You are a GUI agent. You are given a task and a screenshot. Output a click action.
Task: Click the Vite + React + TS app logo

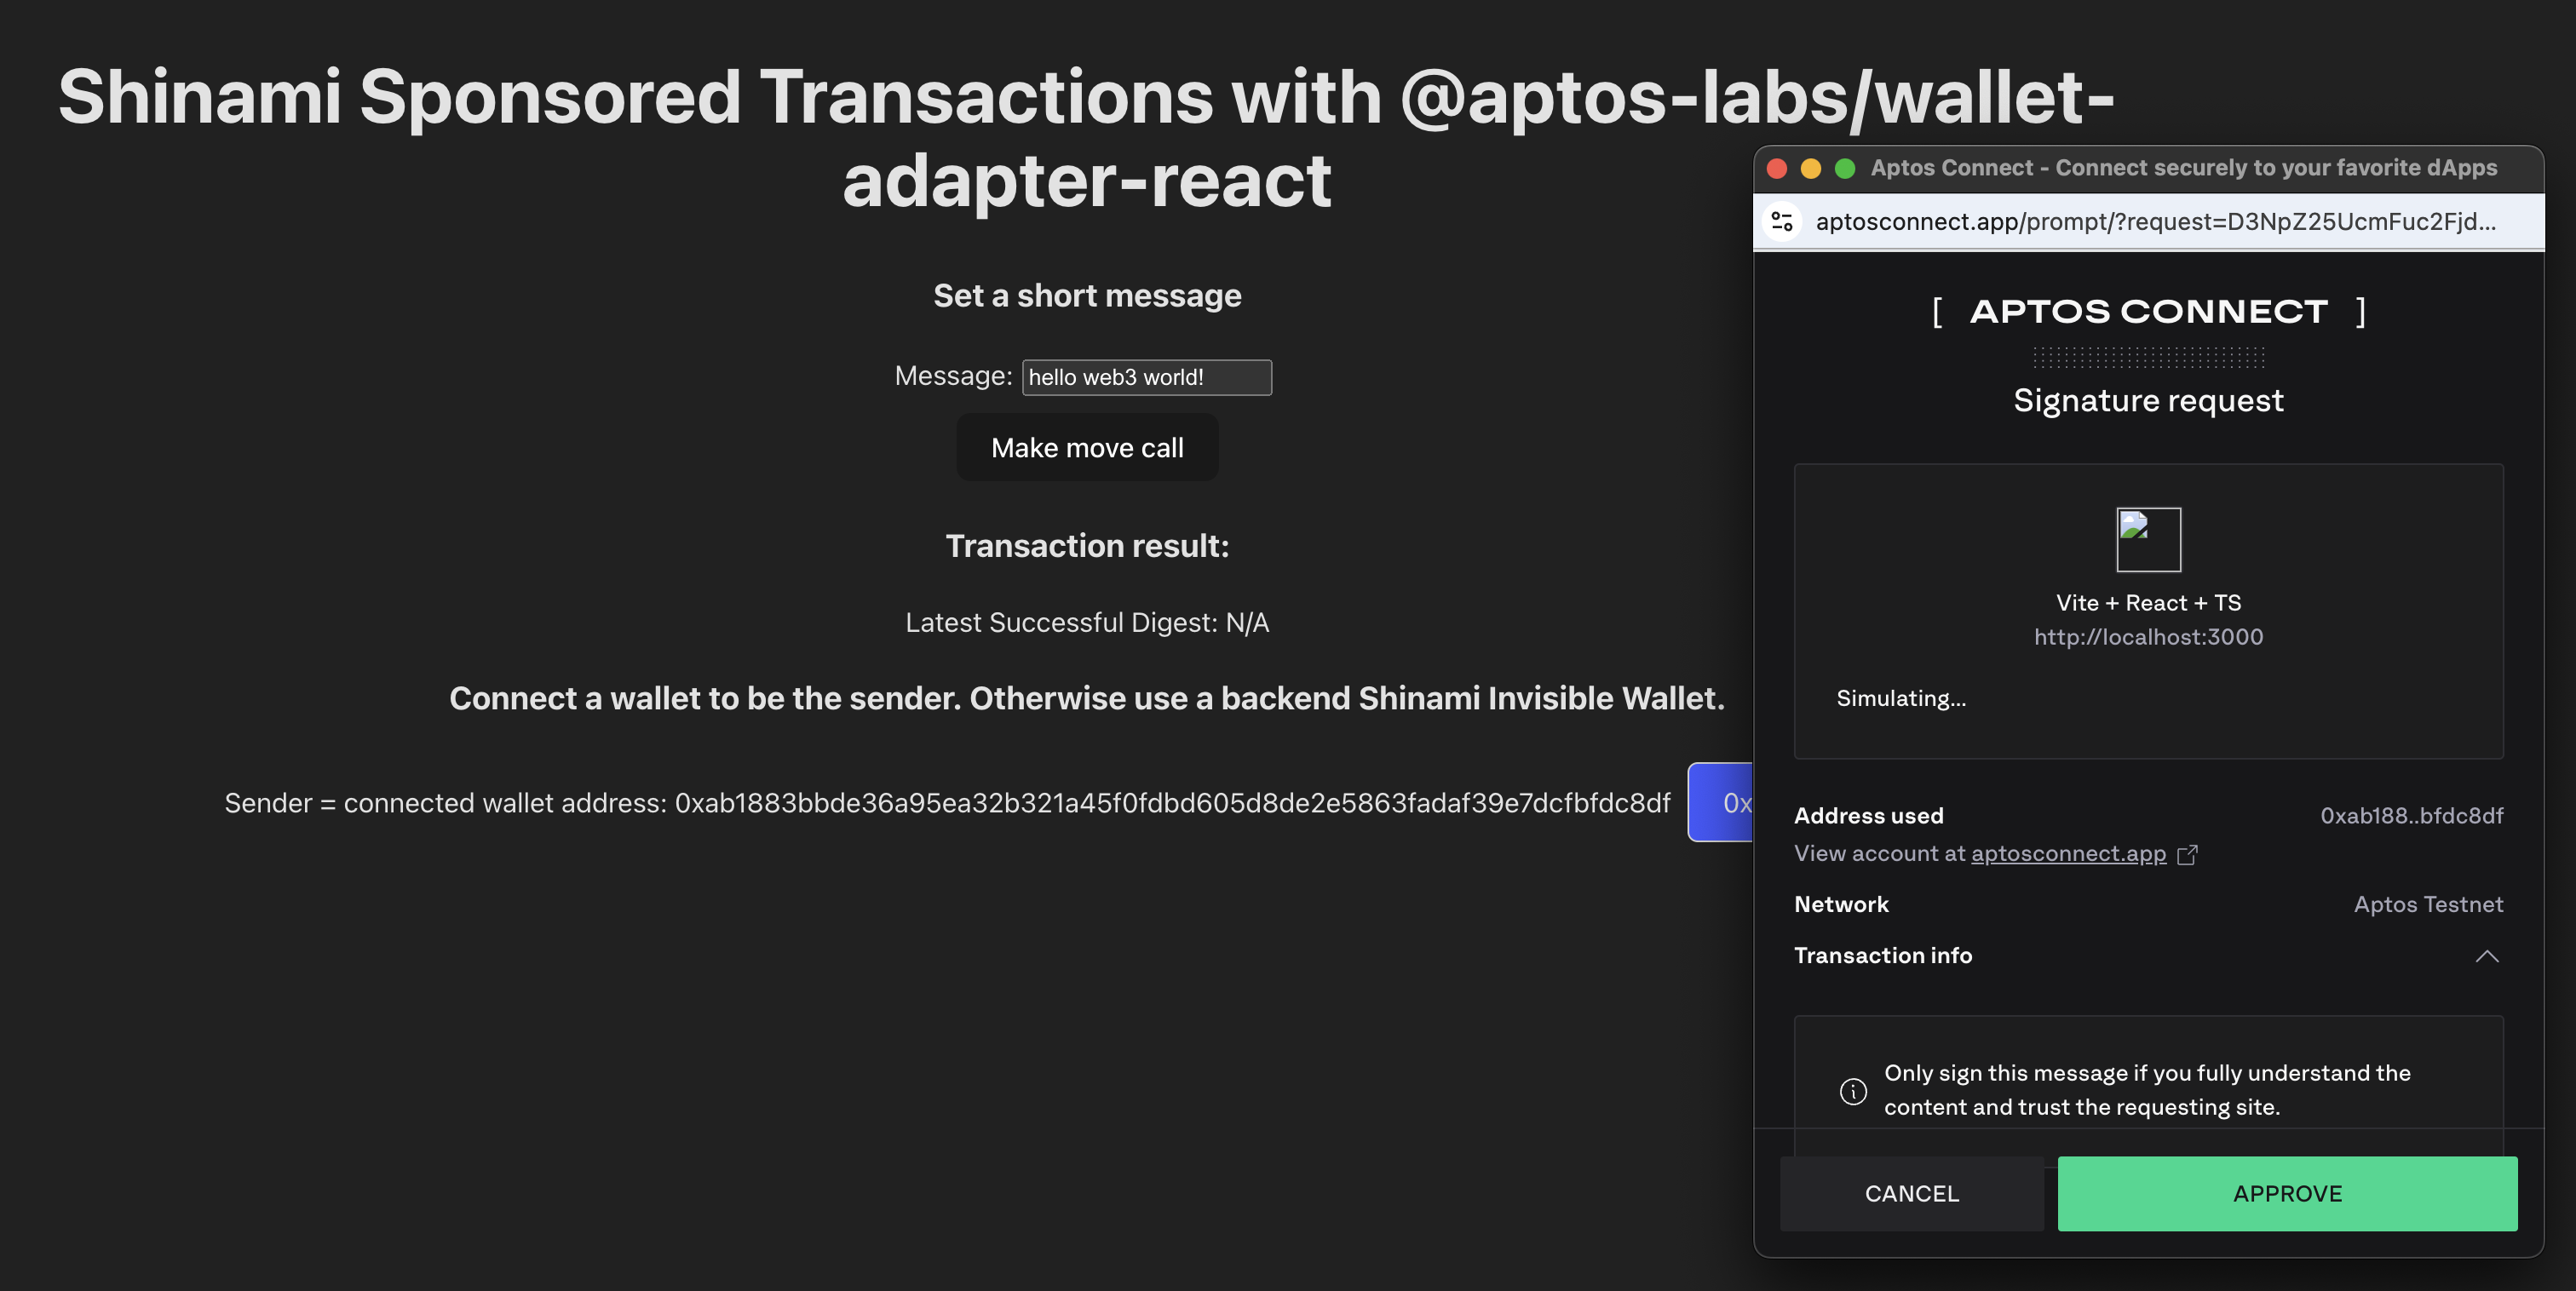coord(2148,539)
